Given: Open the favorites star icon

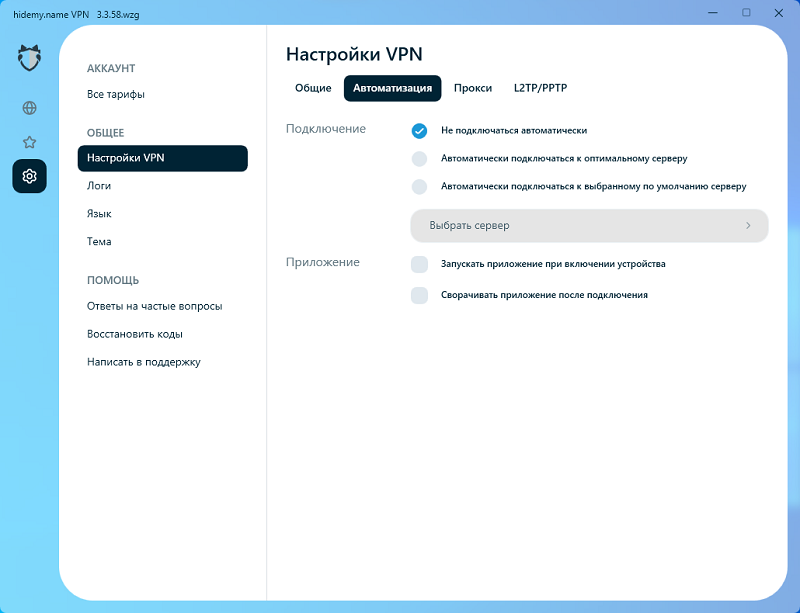Looking at the screenshot, I should 29,142.
